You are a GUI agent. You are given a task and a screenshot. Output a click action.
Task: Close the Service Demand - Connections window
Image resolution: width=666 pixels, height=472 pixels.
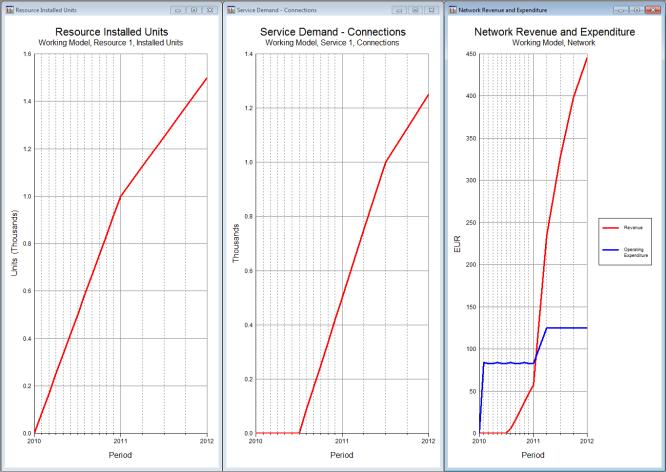tap(431, 9)
